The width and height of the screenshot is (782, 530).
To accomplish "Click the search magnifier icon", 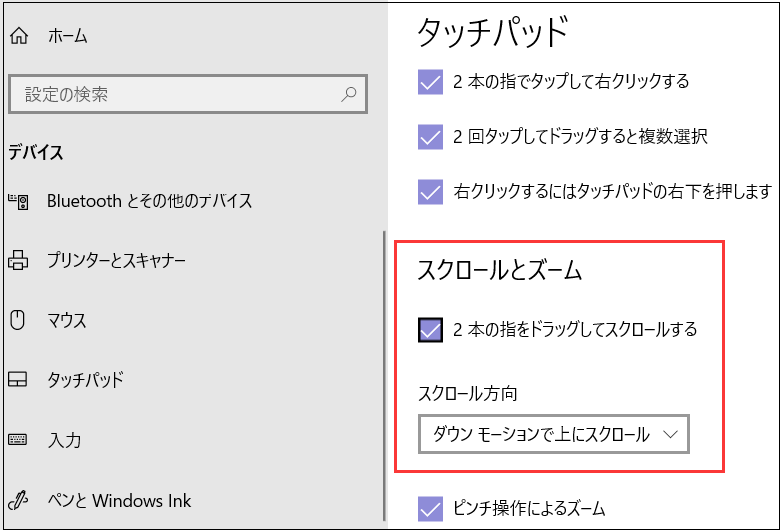I will 349,95.
